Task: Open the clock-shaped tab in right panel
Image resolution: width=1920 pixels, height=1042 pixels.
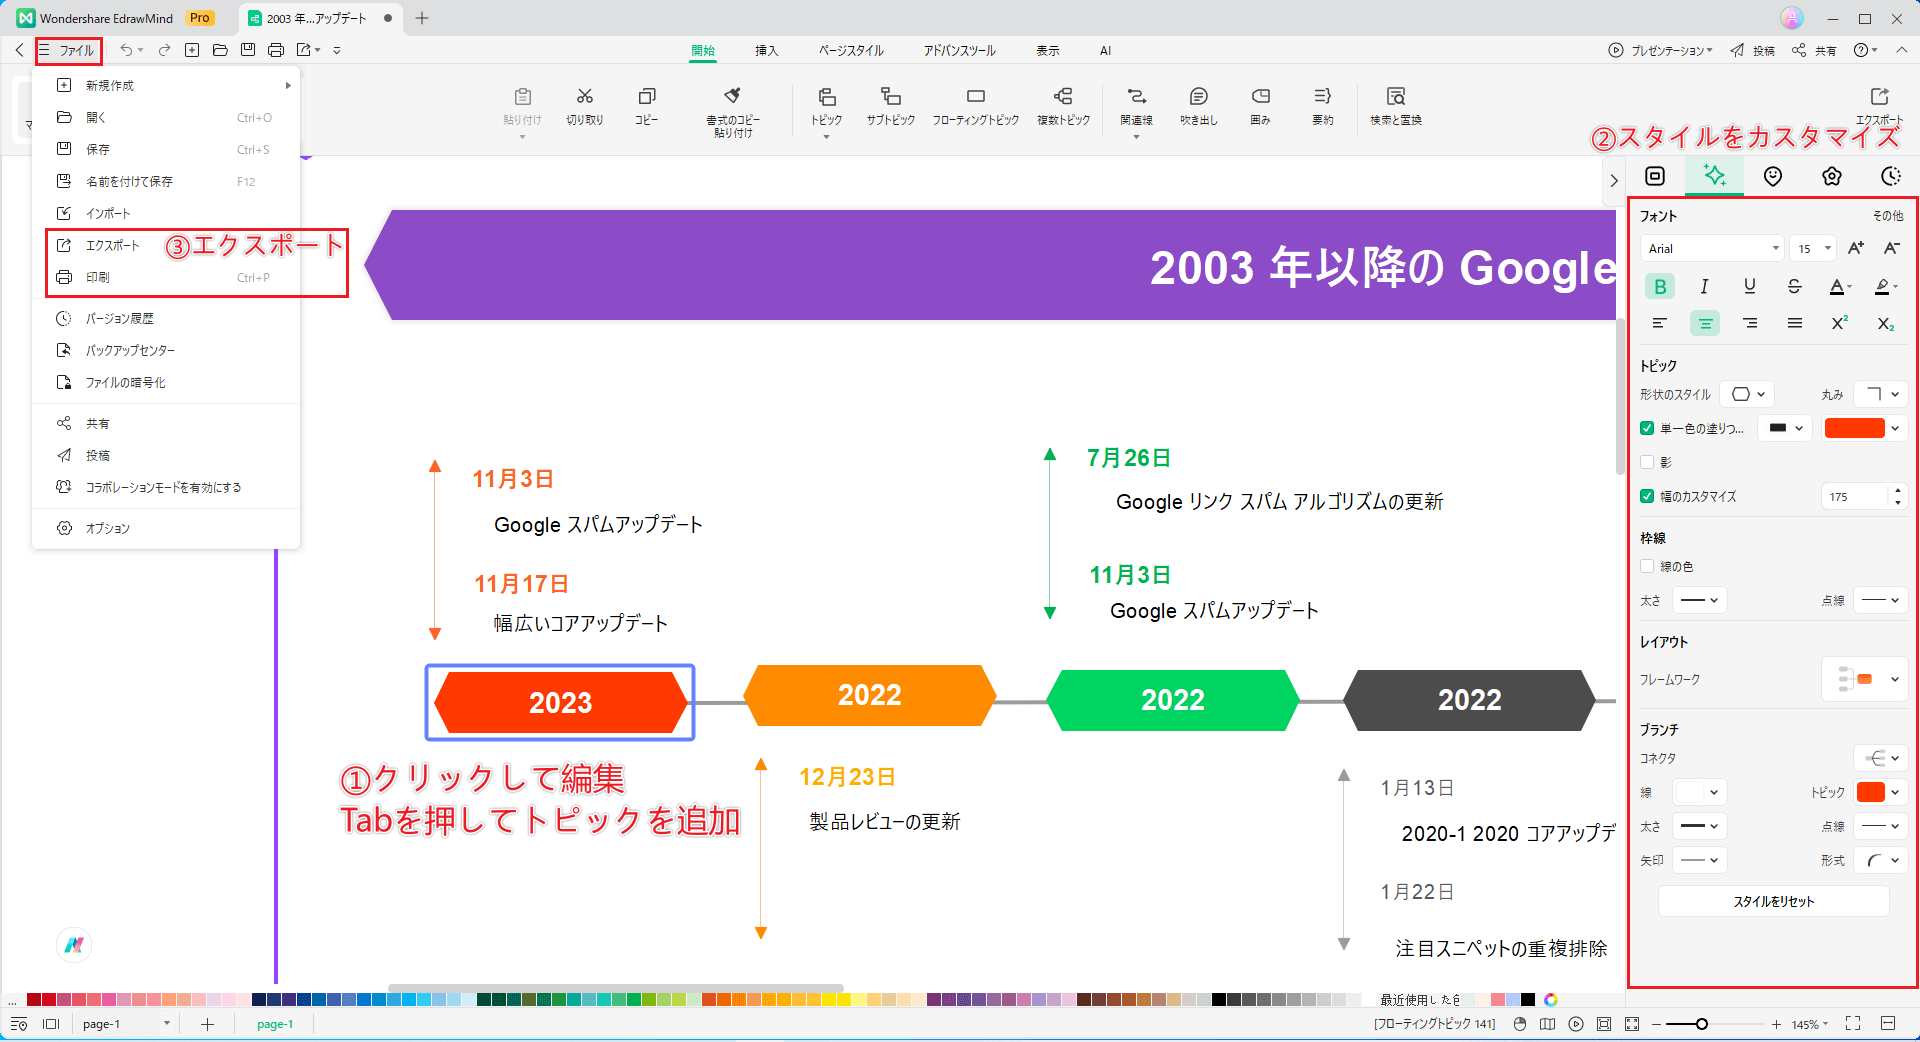Action: click(1890, 176)
